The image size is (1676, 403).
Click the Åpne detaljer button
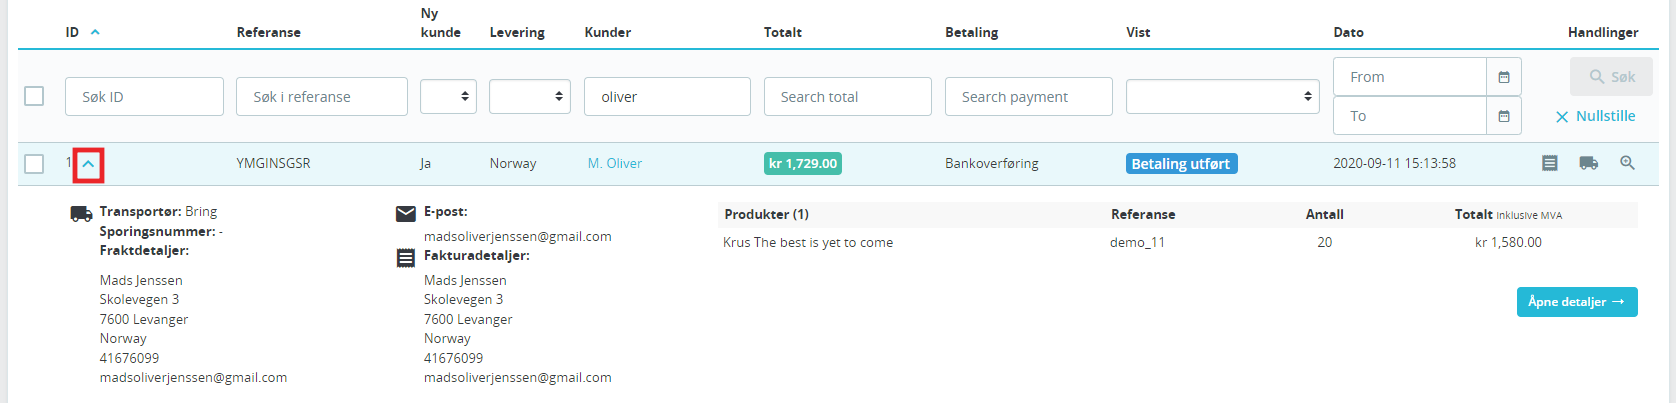pyautogui.click(x=1577, y=302)
